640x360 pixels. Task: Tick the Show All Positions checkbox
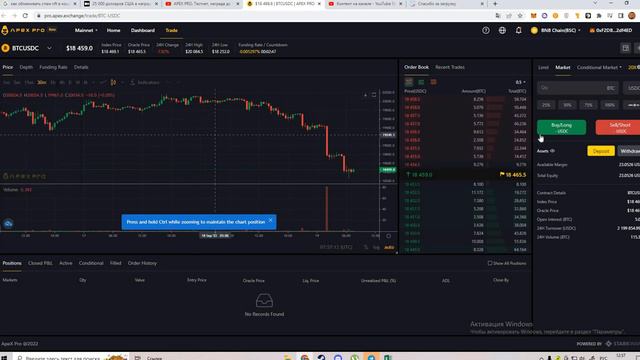coord(490,263)
